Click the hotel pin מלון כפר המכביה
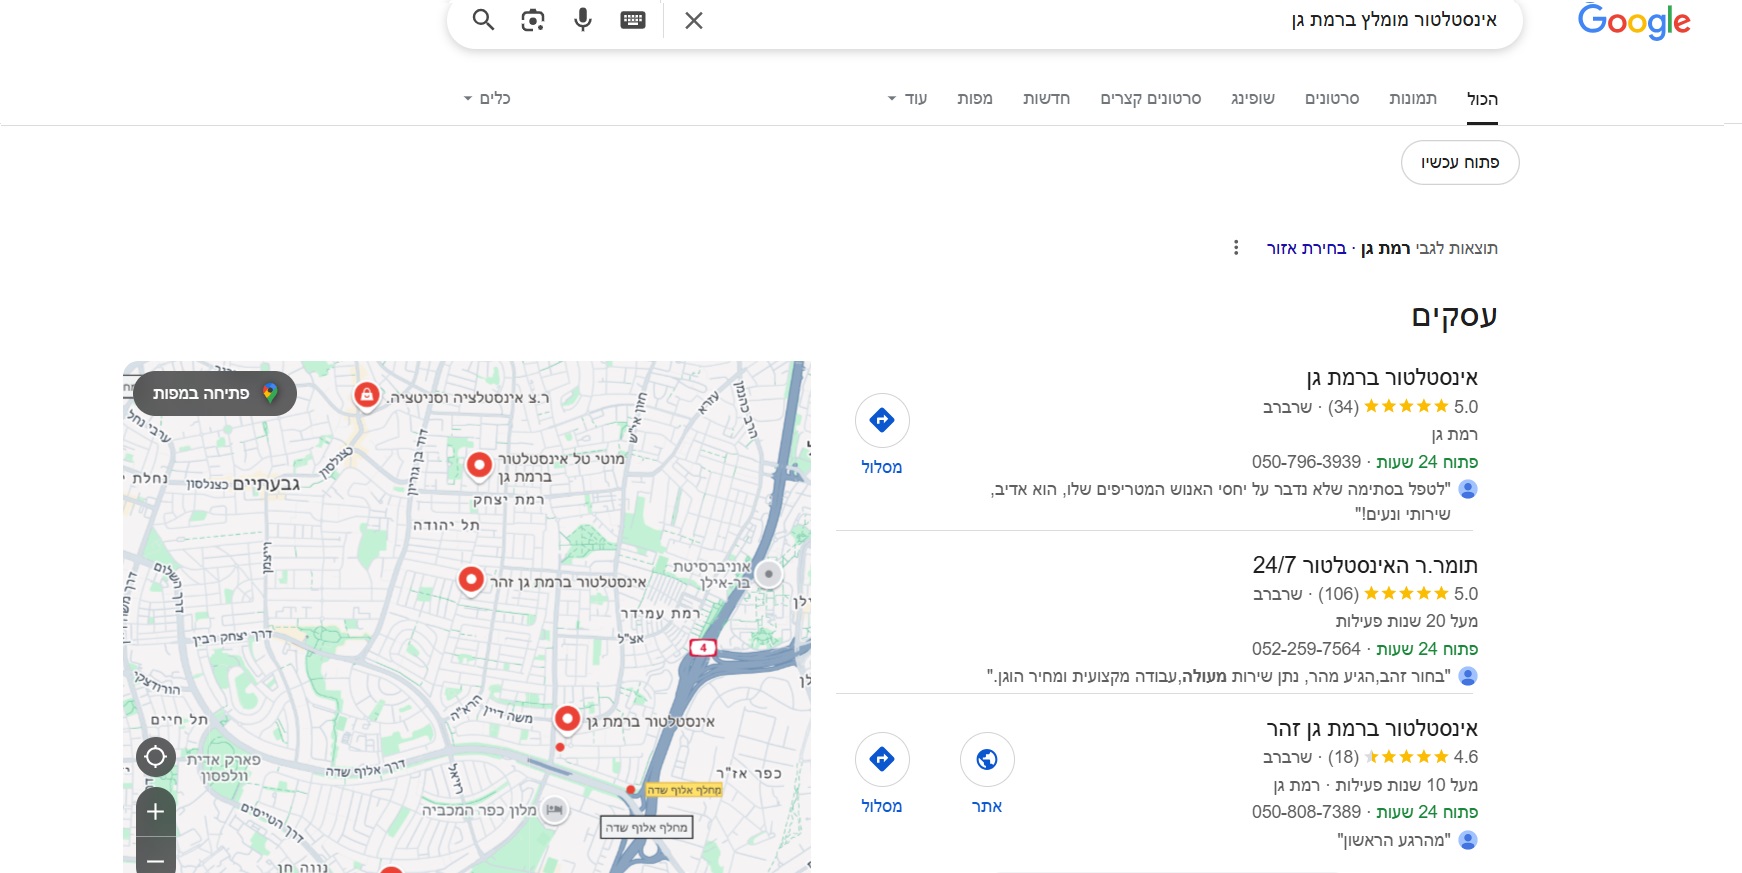This screenshot has width=1742, height=873. [x=554, y=809]
